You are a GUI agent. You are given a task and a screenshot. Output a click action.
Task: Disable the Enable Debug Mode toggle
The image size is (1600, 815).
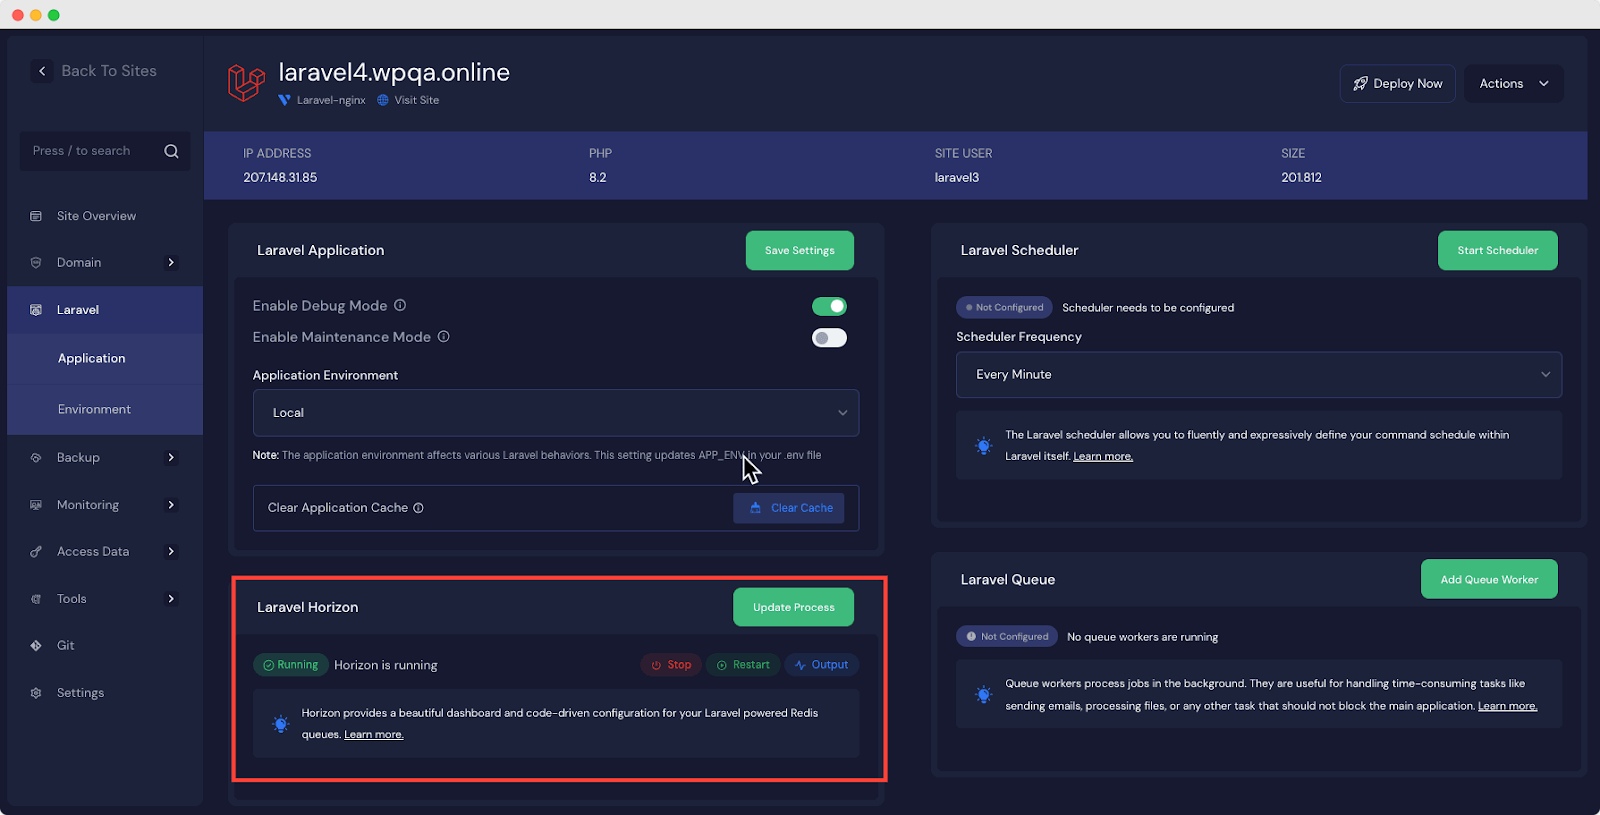point(829,306)
